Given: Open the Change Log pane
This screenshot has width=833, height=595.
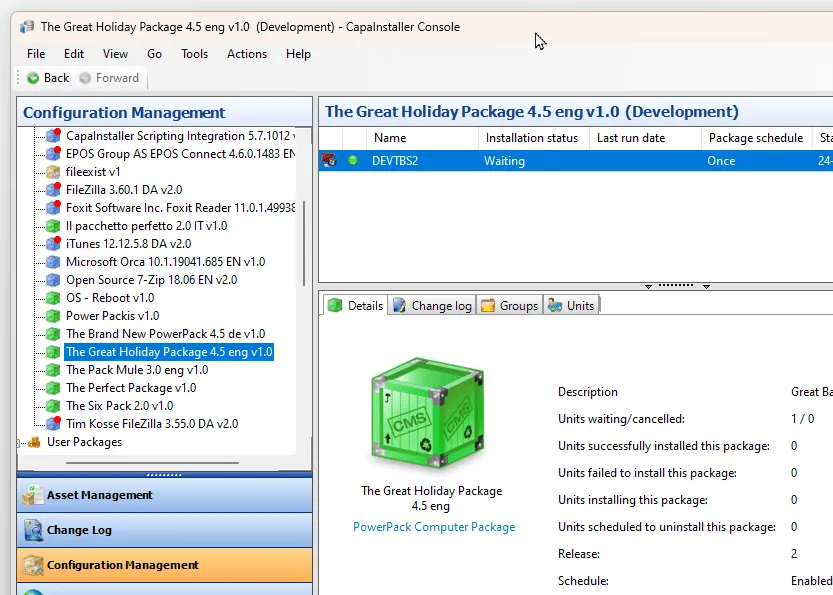Looking at the screenshot, I should 165,530.
